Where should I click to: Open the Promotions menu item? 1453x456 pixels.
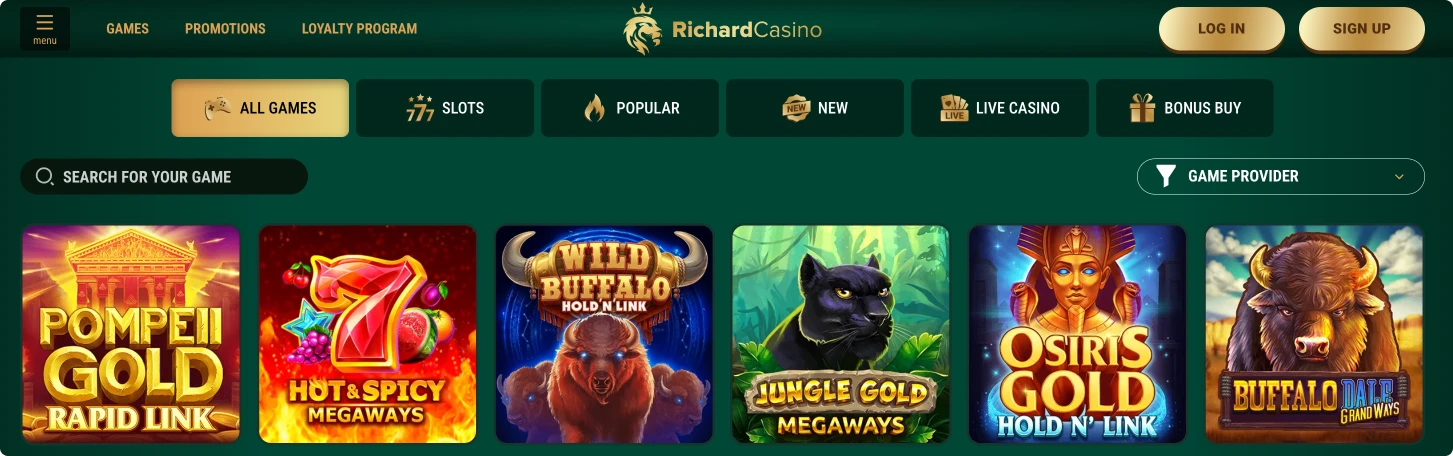pos(225,29)
